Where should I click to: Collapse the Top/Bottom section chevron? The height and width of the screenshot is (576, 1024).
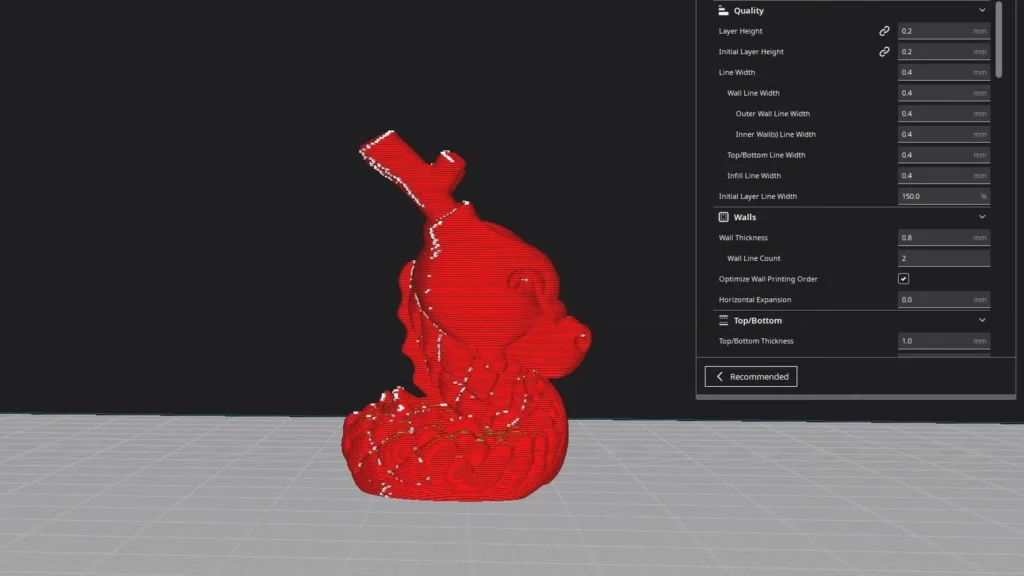pos(982,320)
